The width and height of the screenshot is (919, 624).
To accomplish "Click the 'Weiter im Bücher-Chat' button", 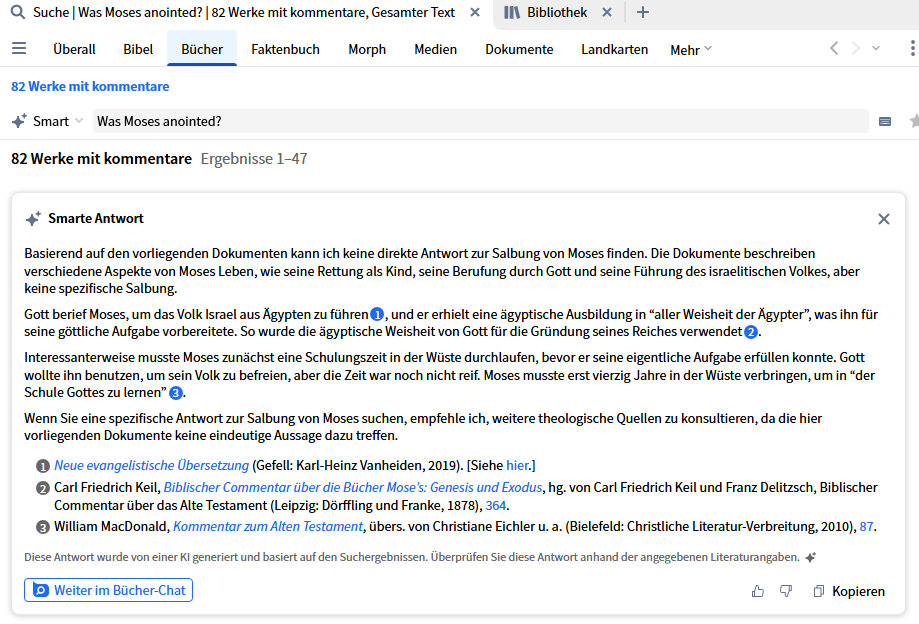I will [x=108, y=590].
